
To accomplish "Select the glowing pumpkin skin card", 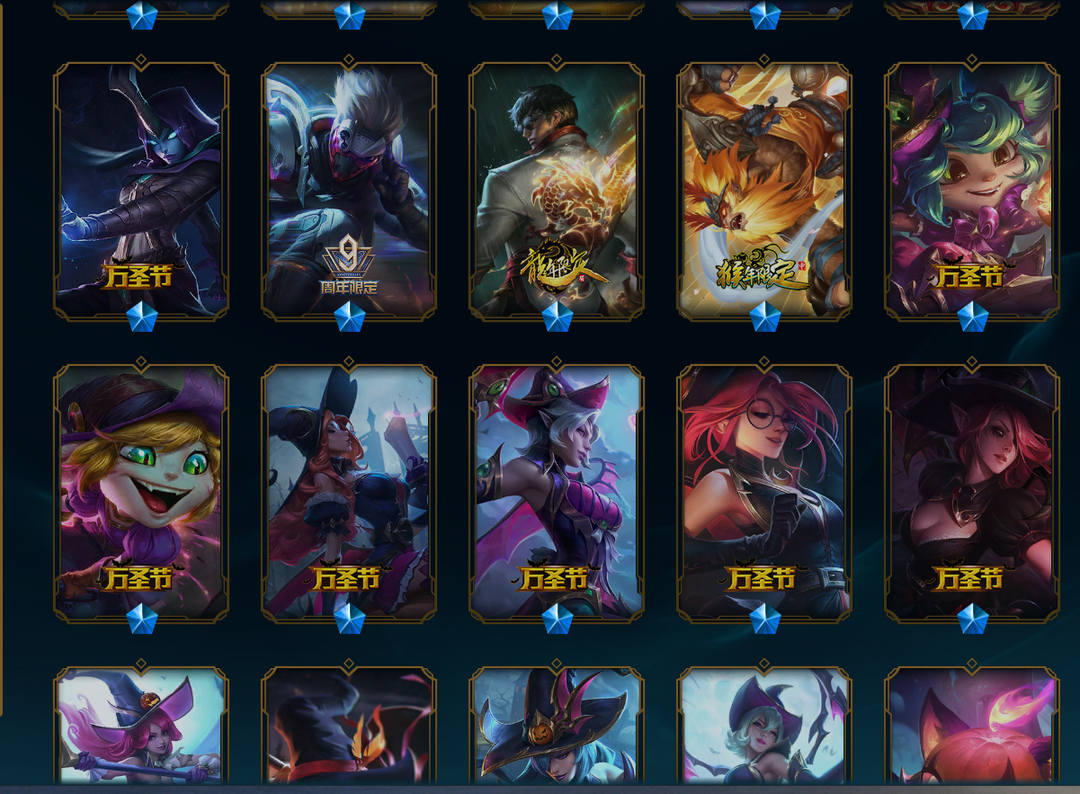I will [x=972, y=726].
